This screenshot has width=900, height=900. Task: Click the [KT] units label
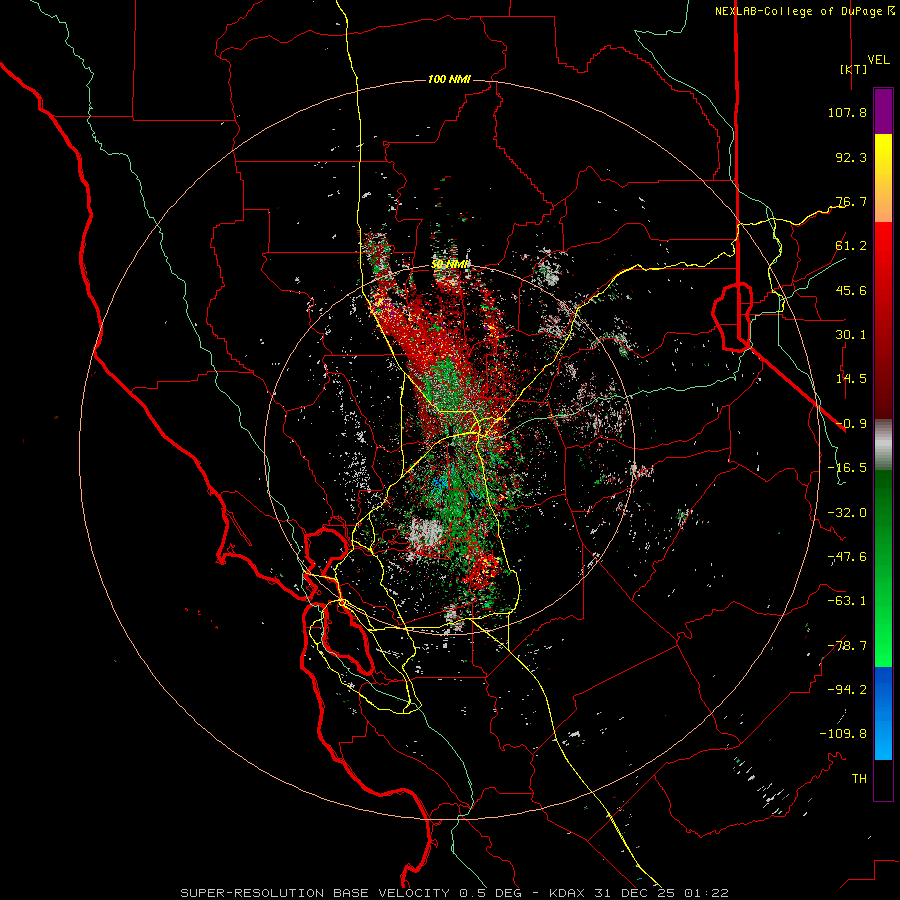tap(854, 69)
